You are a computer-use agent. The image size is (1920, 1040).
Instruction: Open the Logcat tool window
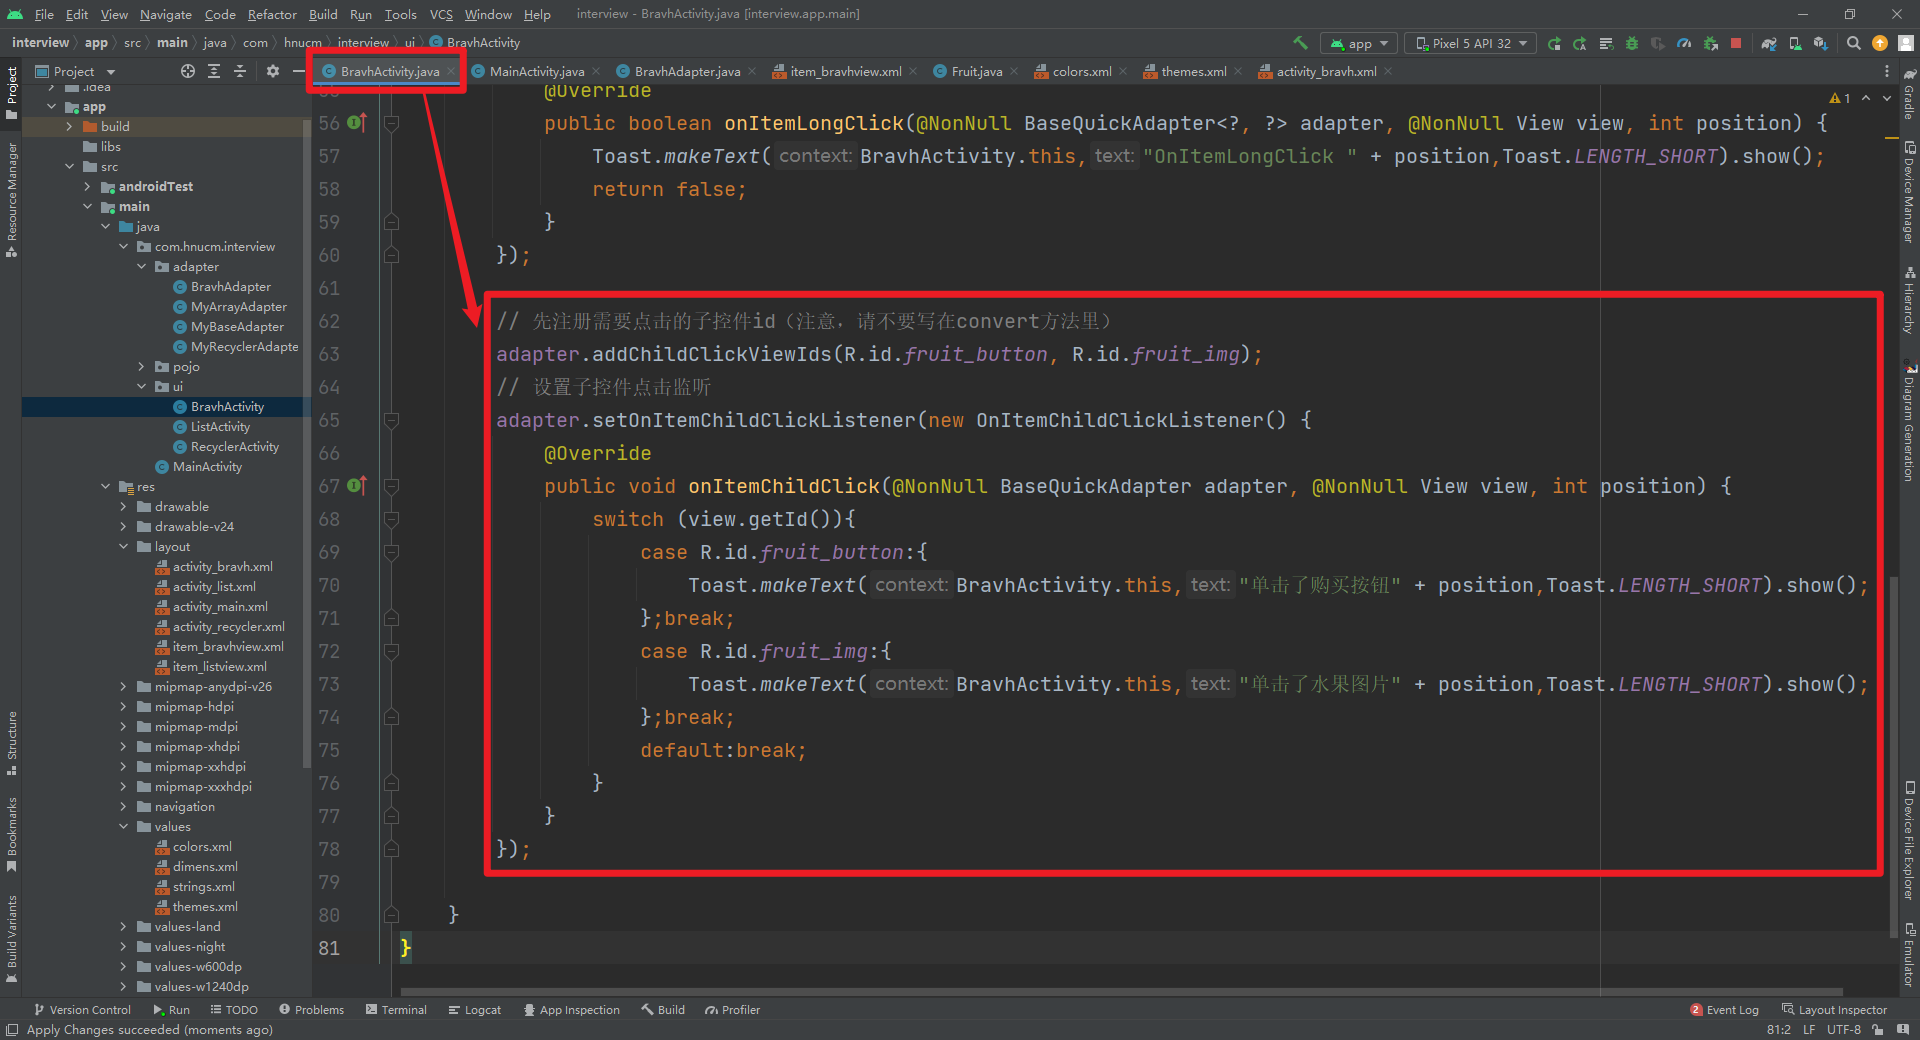click(475, 1010)
